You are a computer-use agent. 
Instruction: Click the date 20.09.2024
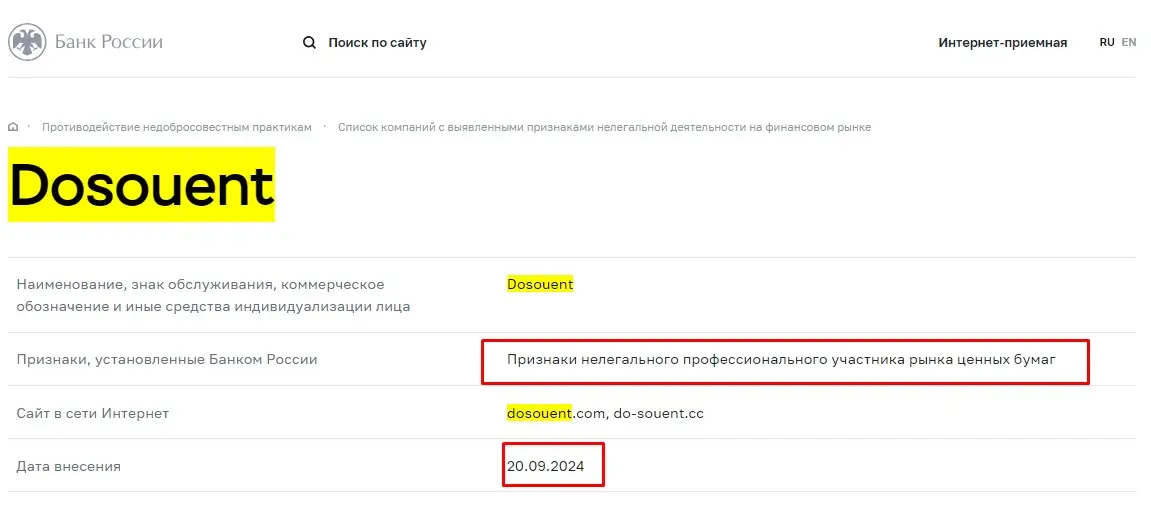[x=545, y=466]
